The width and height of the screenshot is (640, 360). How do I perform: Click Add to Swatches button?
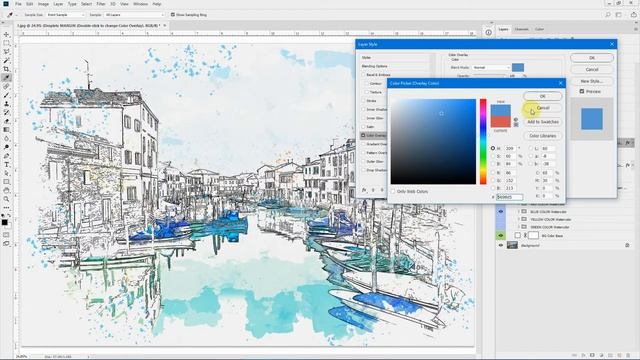pyautogui.click(x=542, y=122)
